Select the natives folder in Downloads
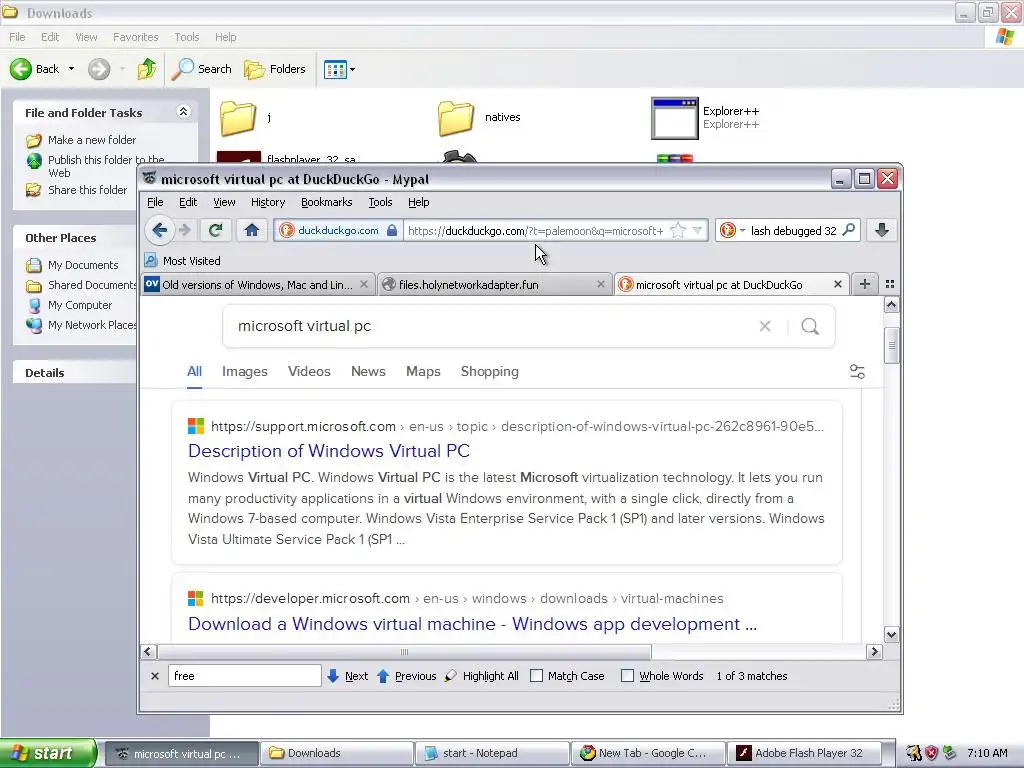This screenshot has width=1024, height=768. (479, 118)
